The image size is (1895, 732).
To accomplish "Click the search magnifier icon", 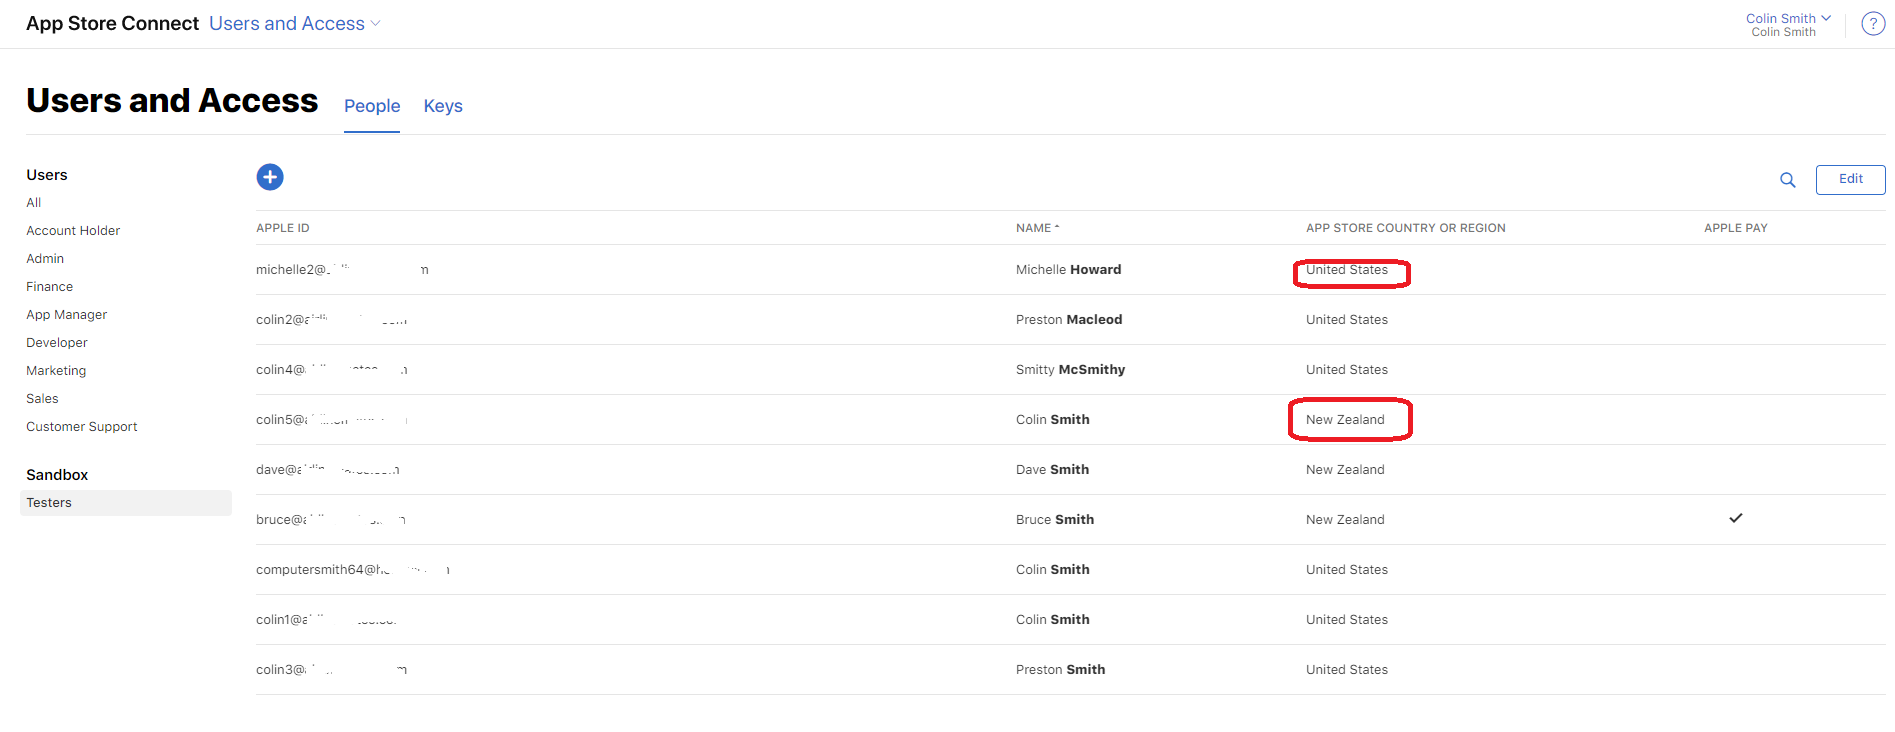I will (x=1787, y=180).
